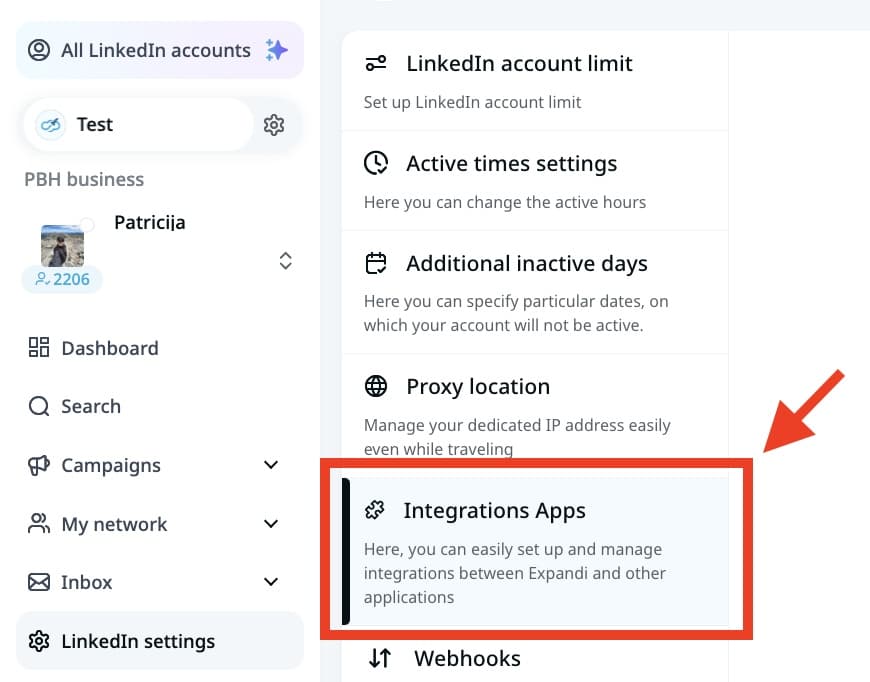
Task: Click the sparkle icon beside All LinkedIn accounts
Action: [276, 50]
